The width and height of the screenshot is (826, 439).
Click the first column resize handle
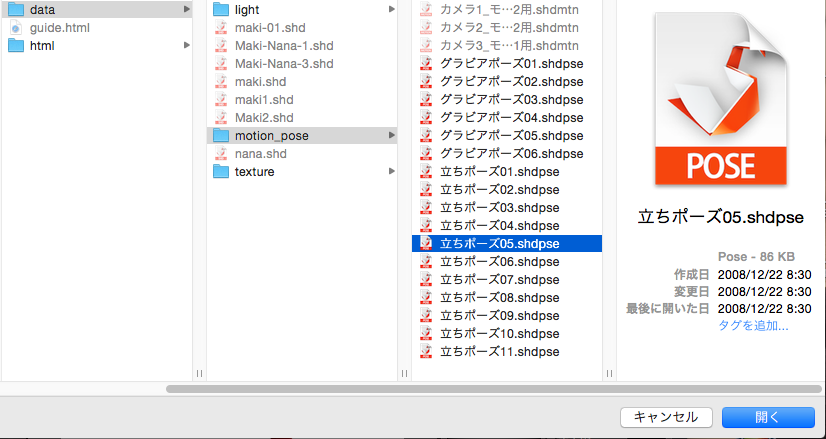[x=199, y=373]
